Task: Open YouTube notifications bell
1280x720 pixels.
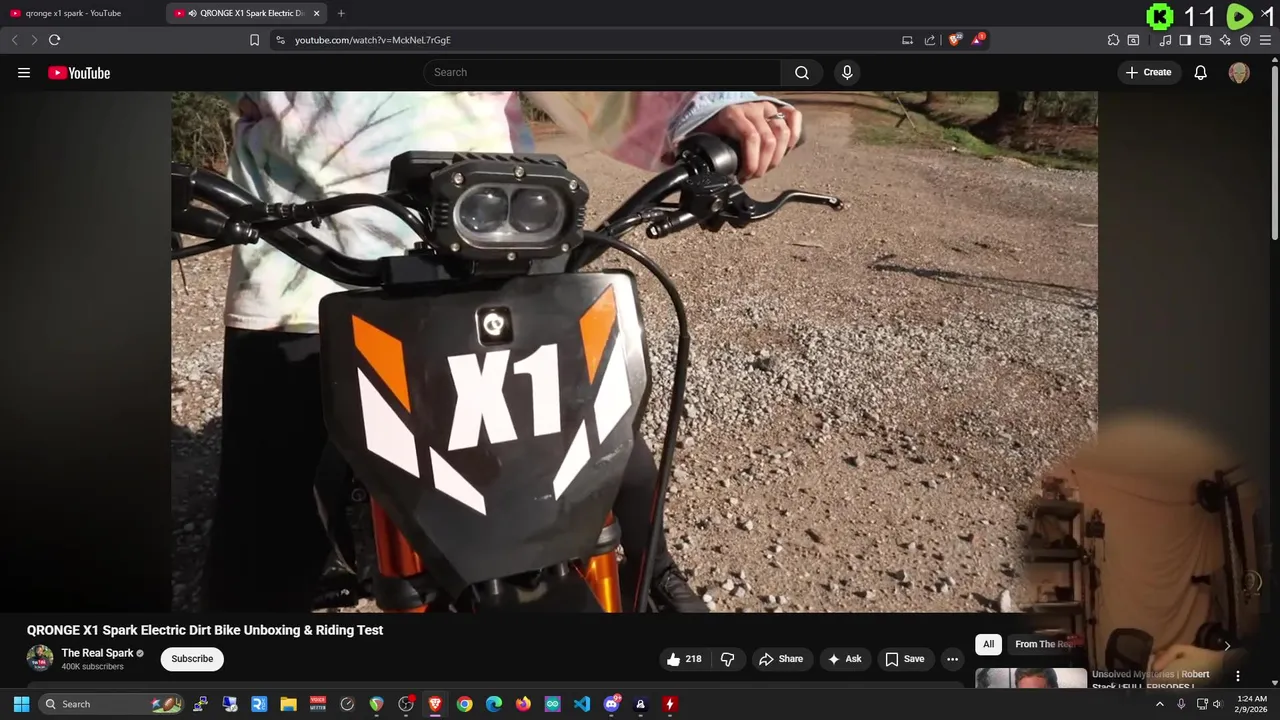Action: coord(1200,73)
